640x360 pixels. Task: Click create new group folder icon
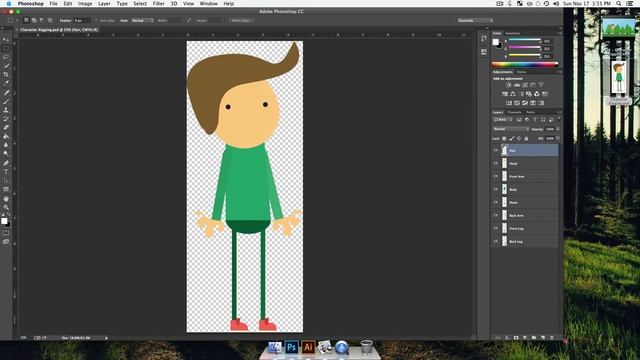534,338
